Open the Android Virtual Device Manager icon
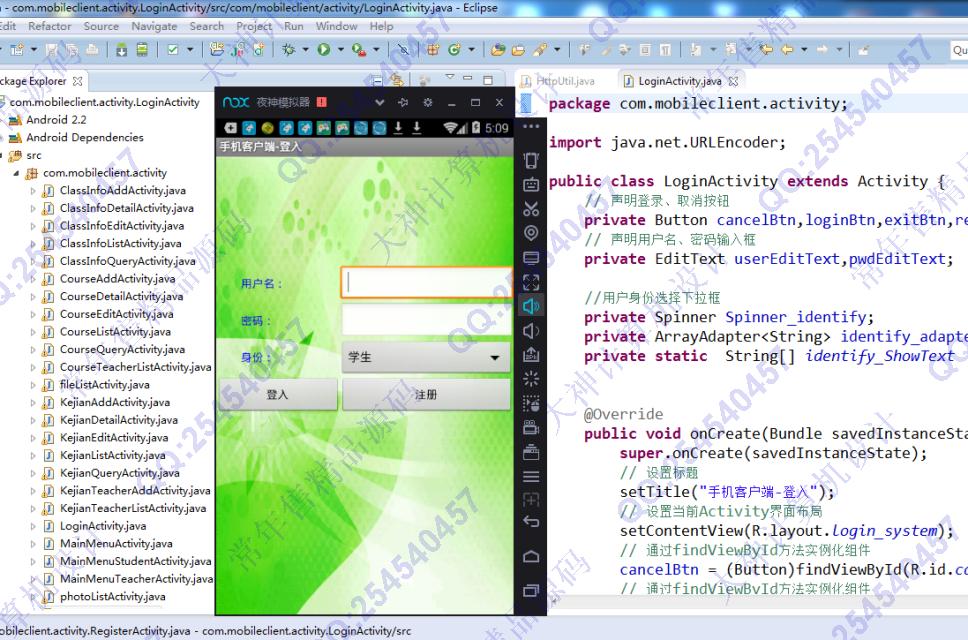The image size is (968, 640). pyautogui.click(x=142, y=49)
